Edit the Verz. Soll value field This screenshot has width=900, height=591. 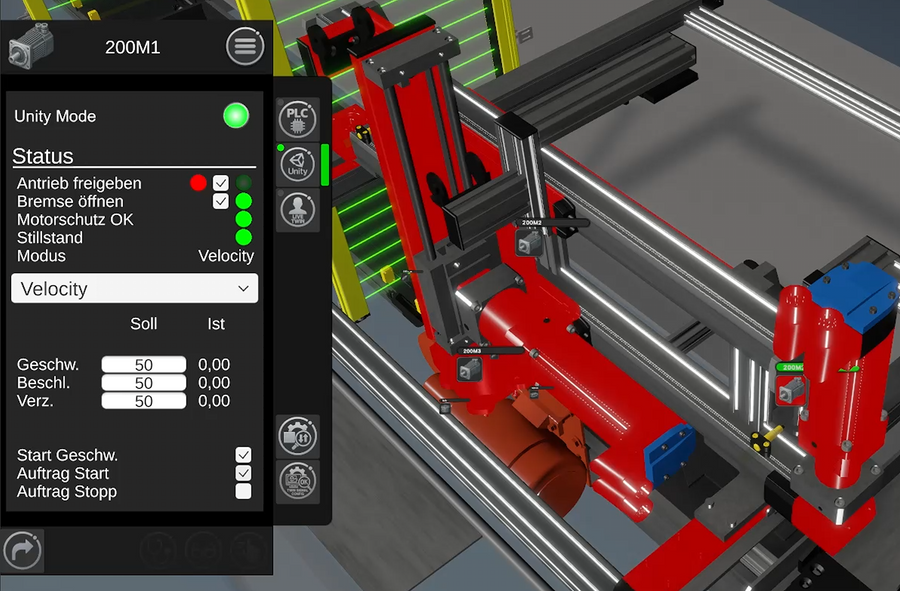coord(143,401)
